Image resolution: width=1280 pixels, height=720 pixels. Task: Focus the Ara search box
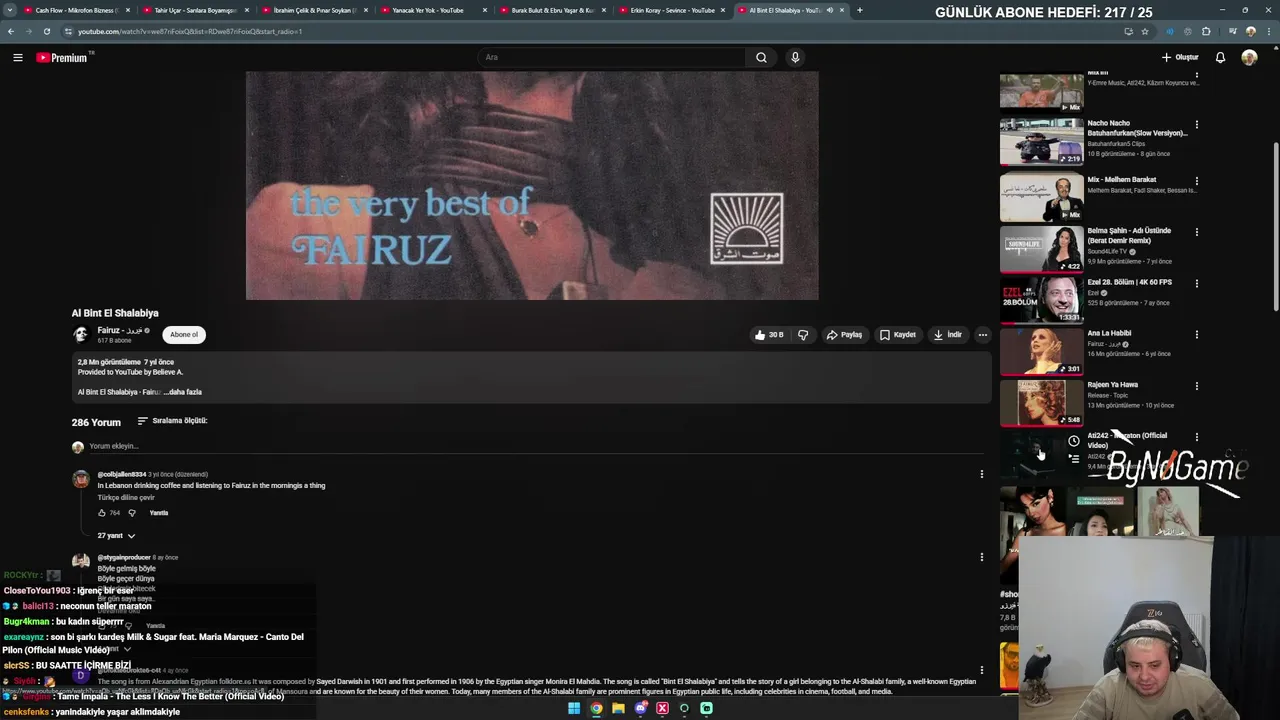pos(612,57)
